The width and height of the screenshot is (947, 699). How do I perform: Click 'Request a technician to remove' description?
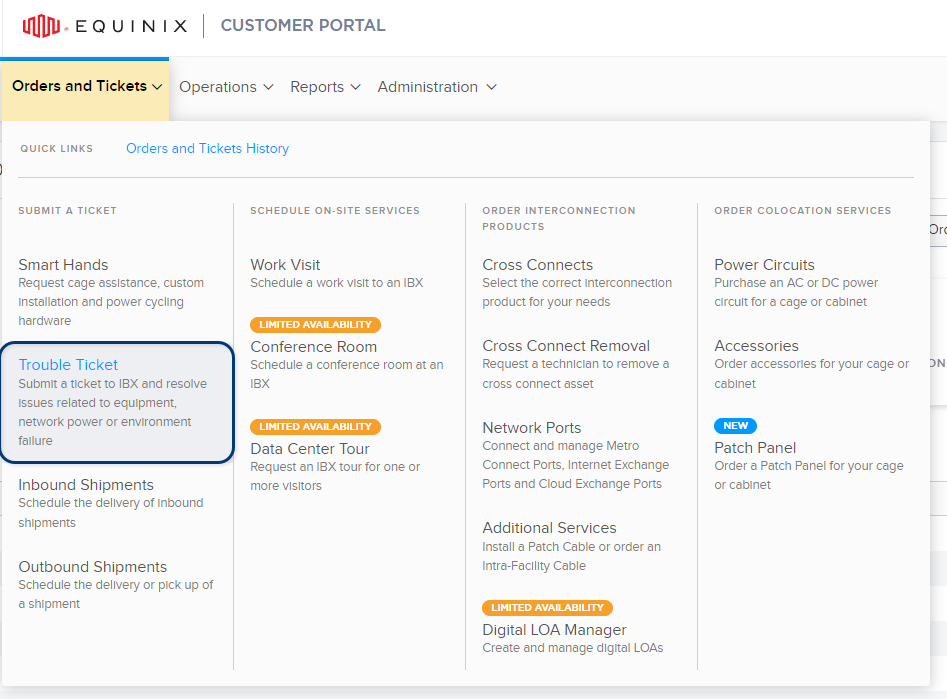(x=576, y=373)
